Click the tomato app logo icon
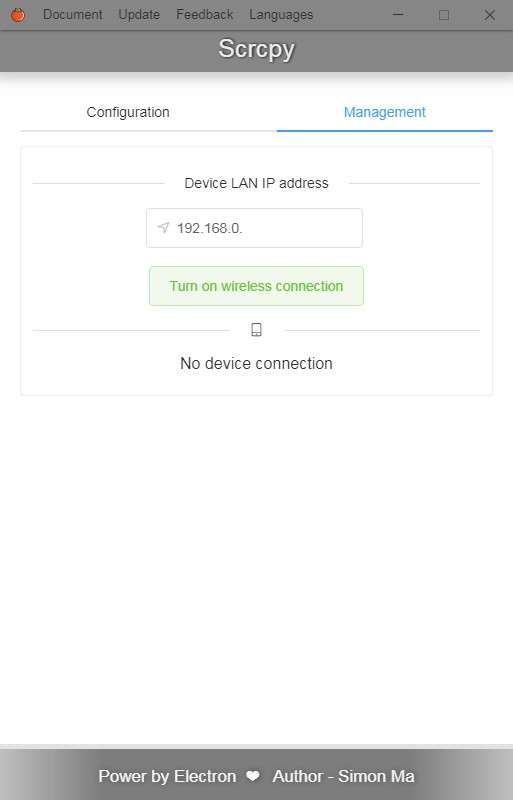 pos(18,15)
